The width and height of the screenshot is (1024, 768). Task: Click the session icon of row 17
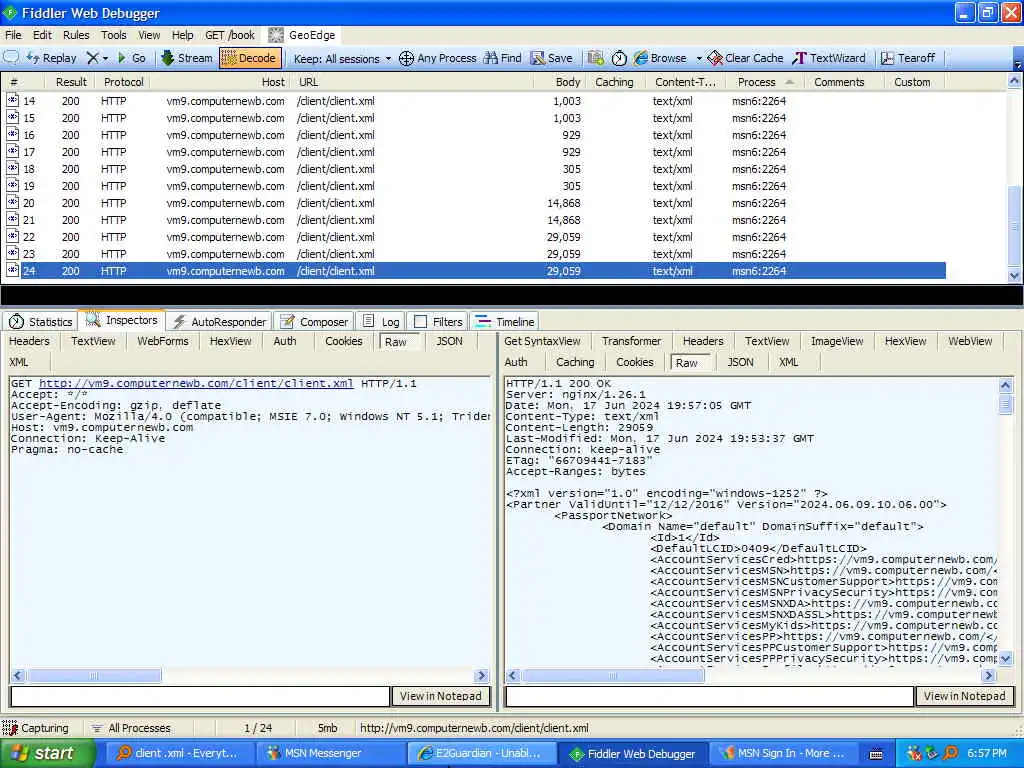tap(12, 152)
